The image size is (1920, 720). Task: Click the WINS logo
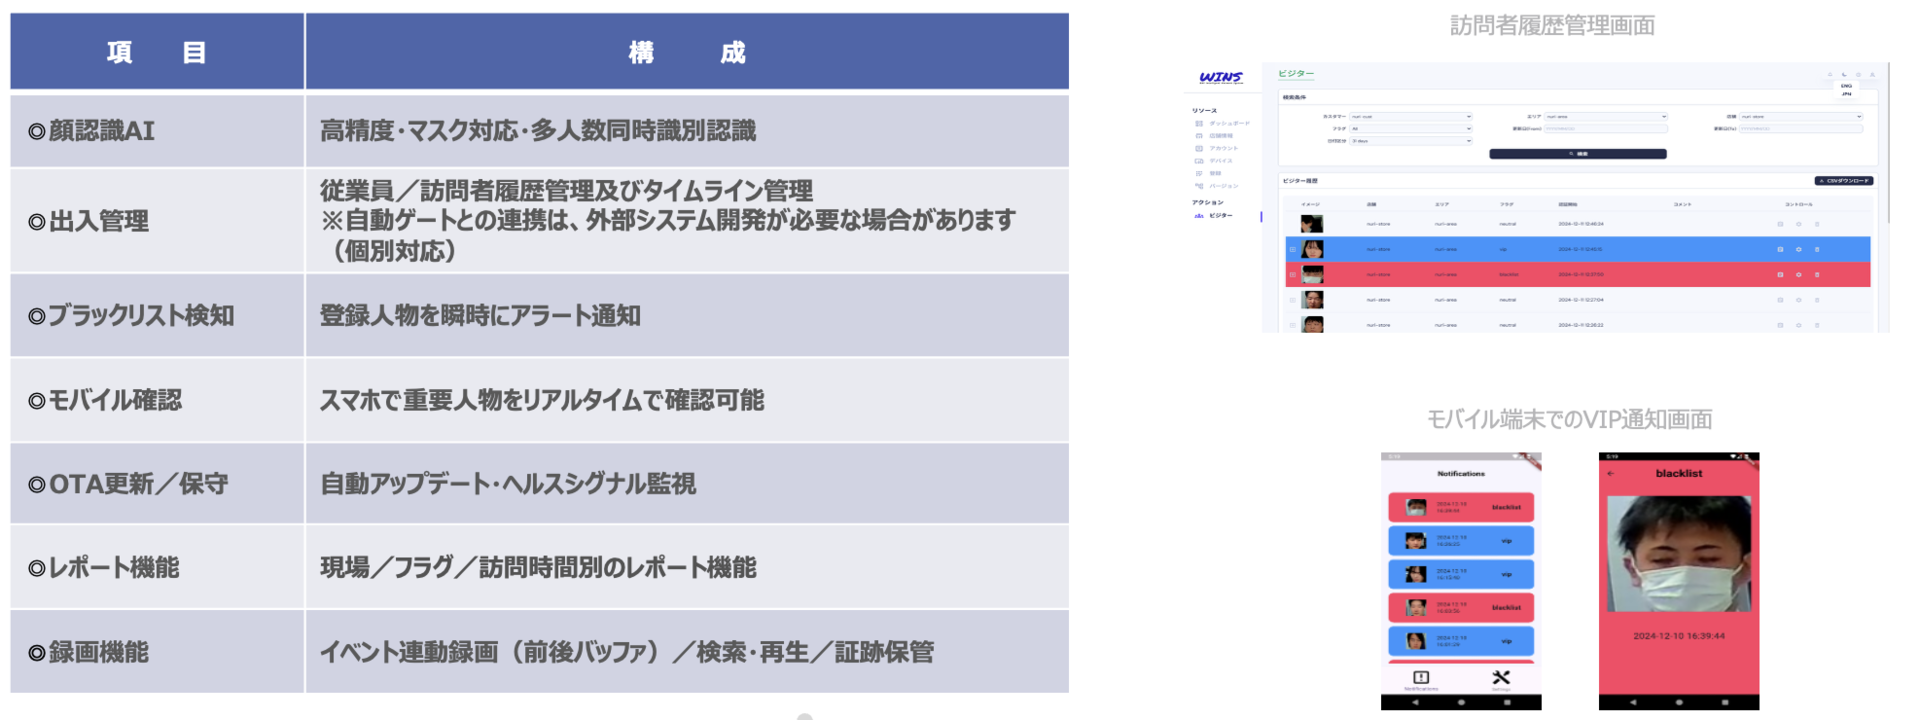pos(1221,77)
